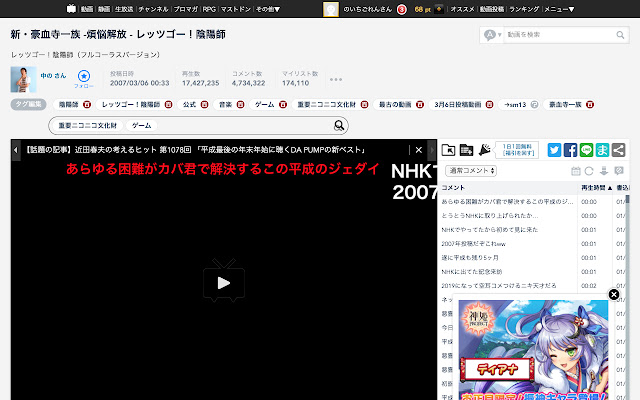The width and height of the screenshot is (640, 400).
Task: Close the news ticker with X
Action: click(x=418, y=150)
